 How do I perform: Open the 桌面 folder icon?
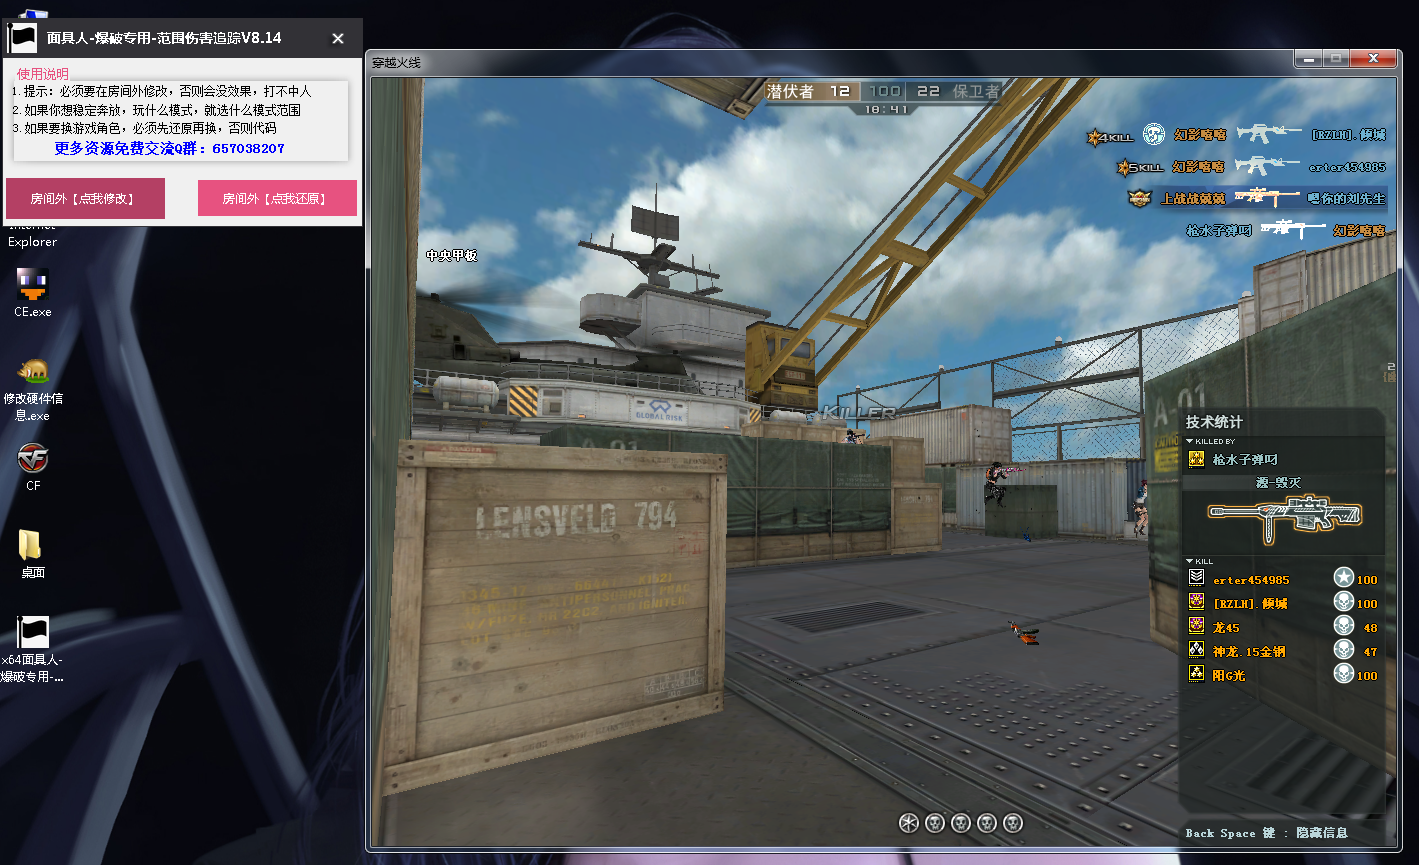pyautogui.click(x=32, y=546)
